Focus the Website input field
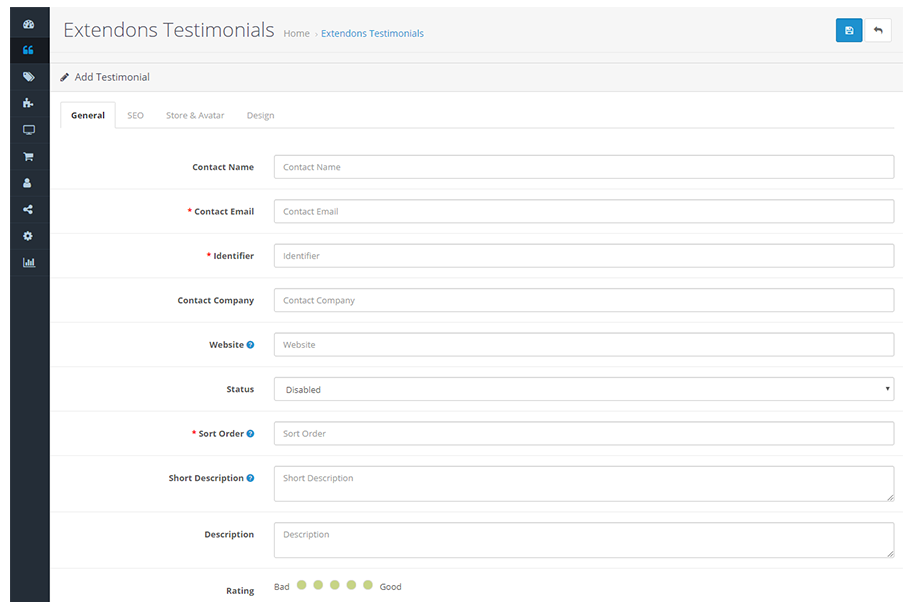Viewport: 915px width, 607px height. click(584, 345)
